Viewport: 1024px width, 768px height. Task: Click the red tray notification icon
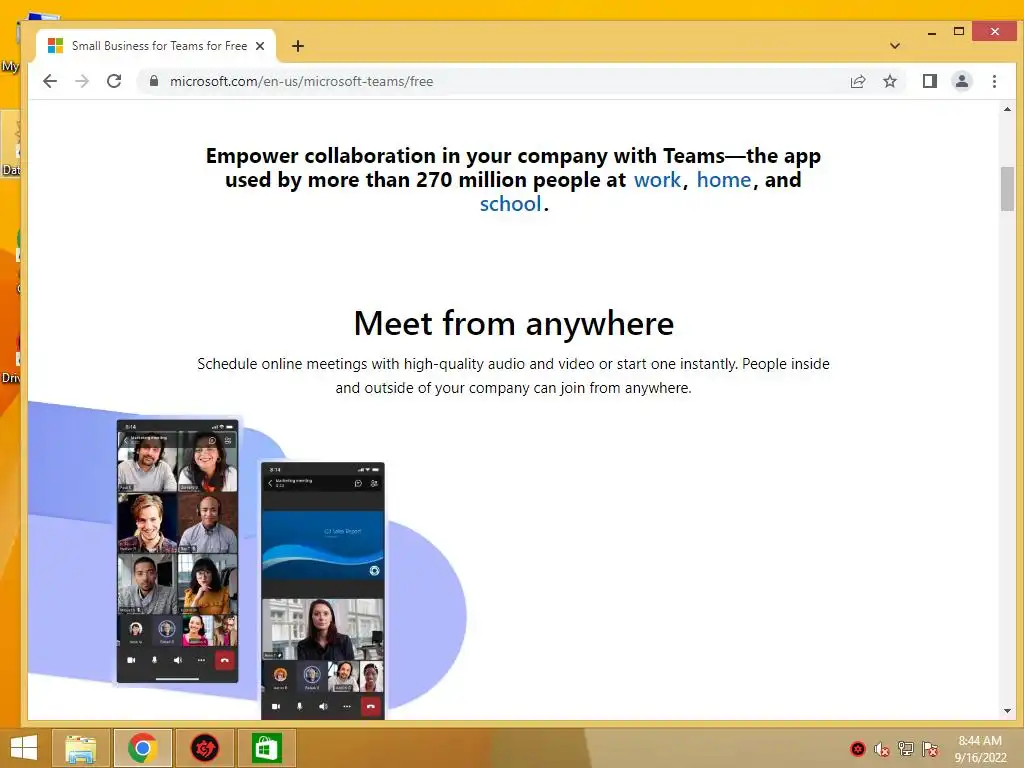coord(858,749)
